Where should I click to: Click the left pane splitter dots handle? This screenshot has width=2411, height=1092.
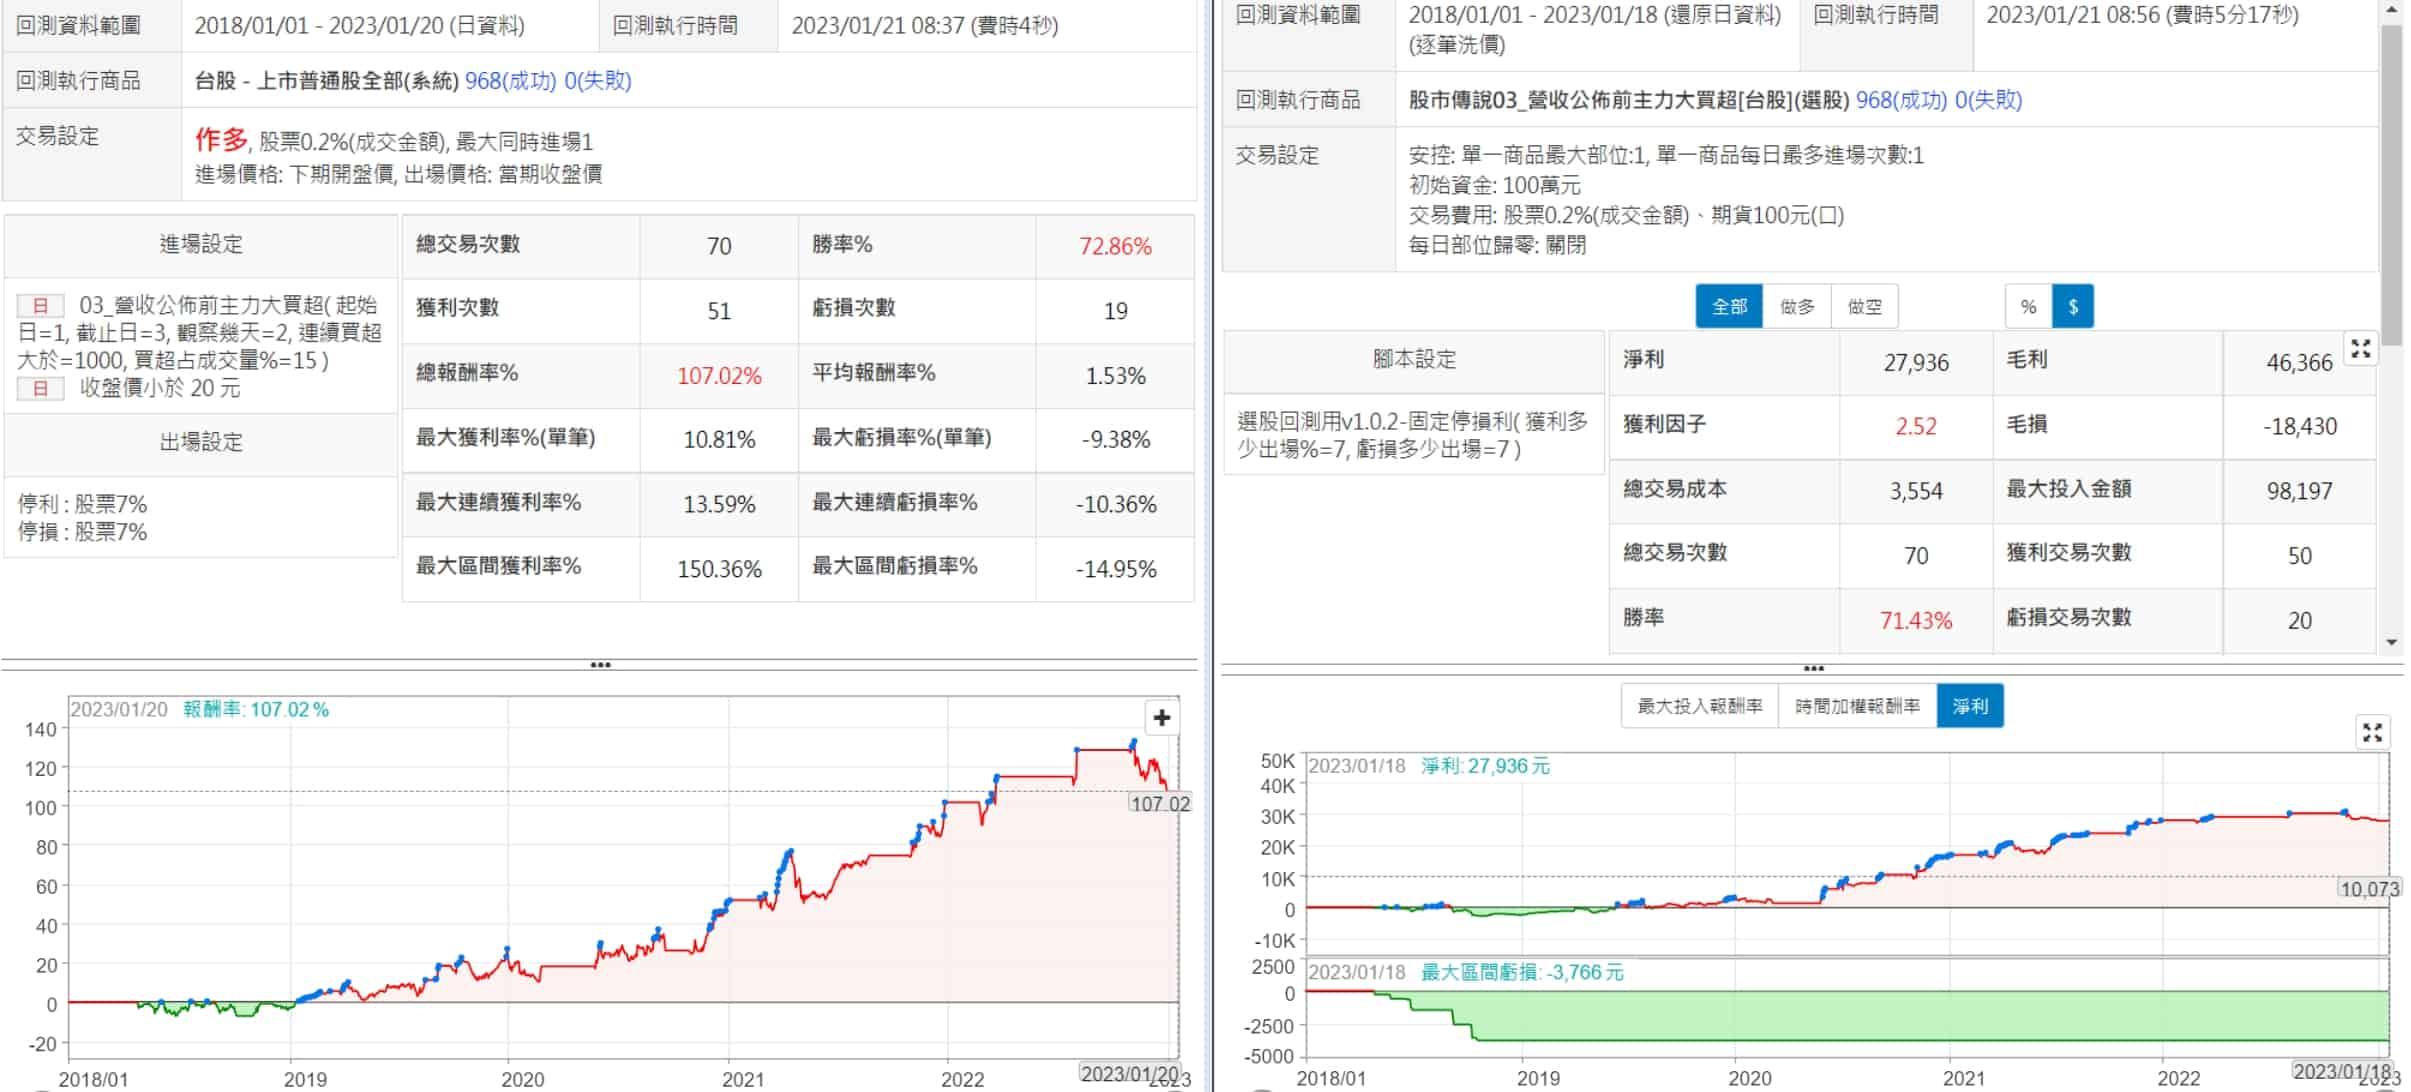pos(600,665)
